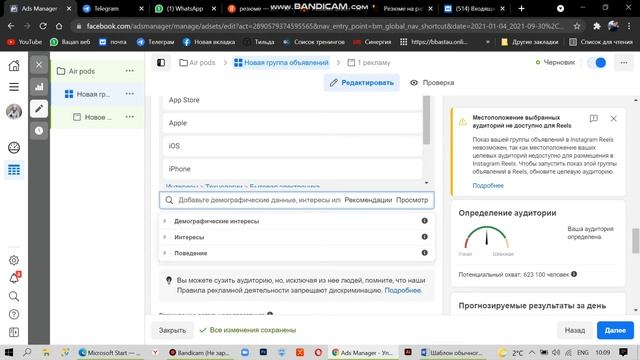Click the search magnifier in left rail

coord(14,296)
